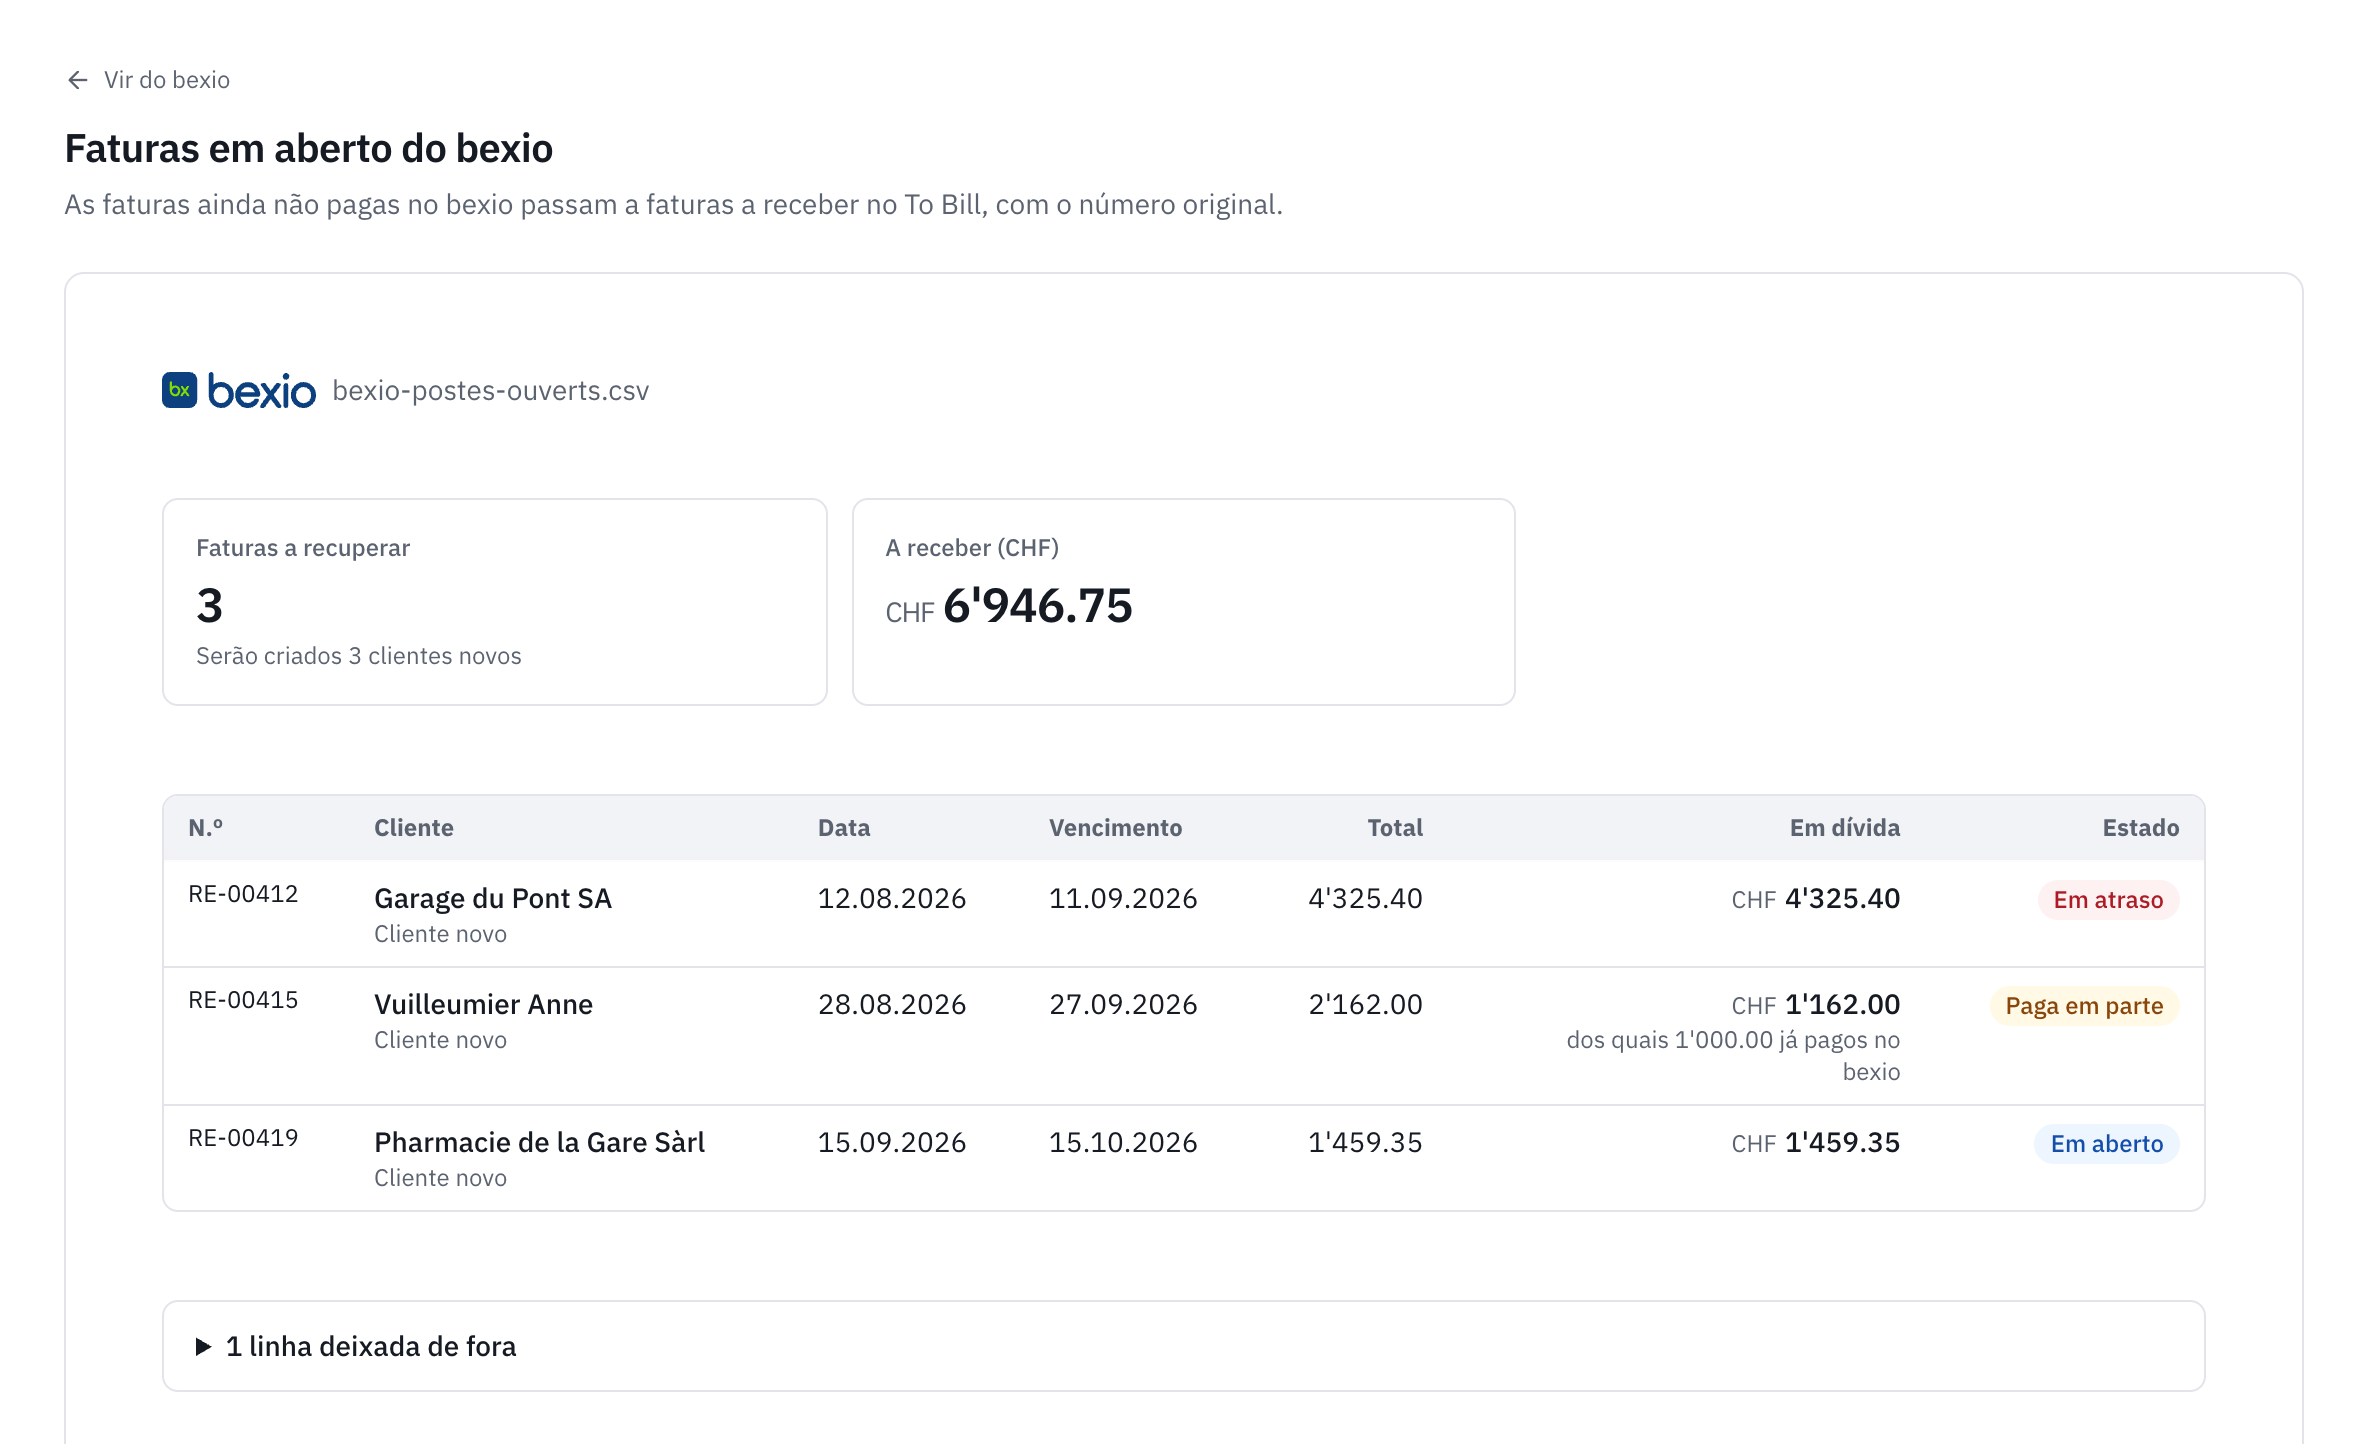Screen dimensions: 2368x1444
Task: Click the note about 1'000.00 já pagos
Action: click(x=1733, y=1056)
